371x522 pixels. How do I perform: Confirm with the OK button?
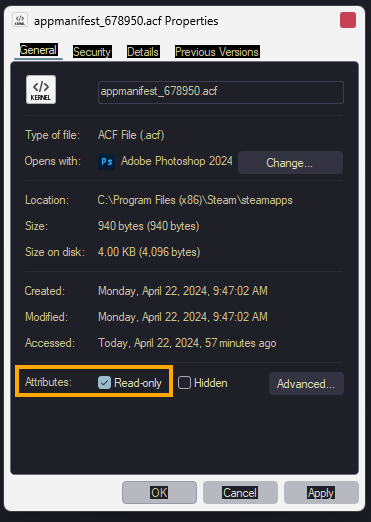pyautogui.click(x=159, y=492)
